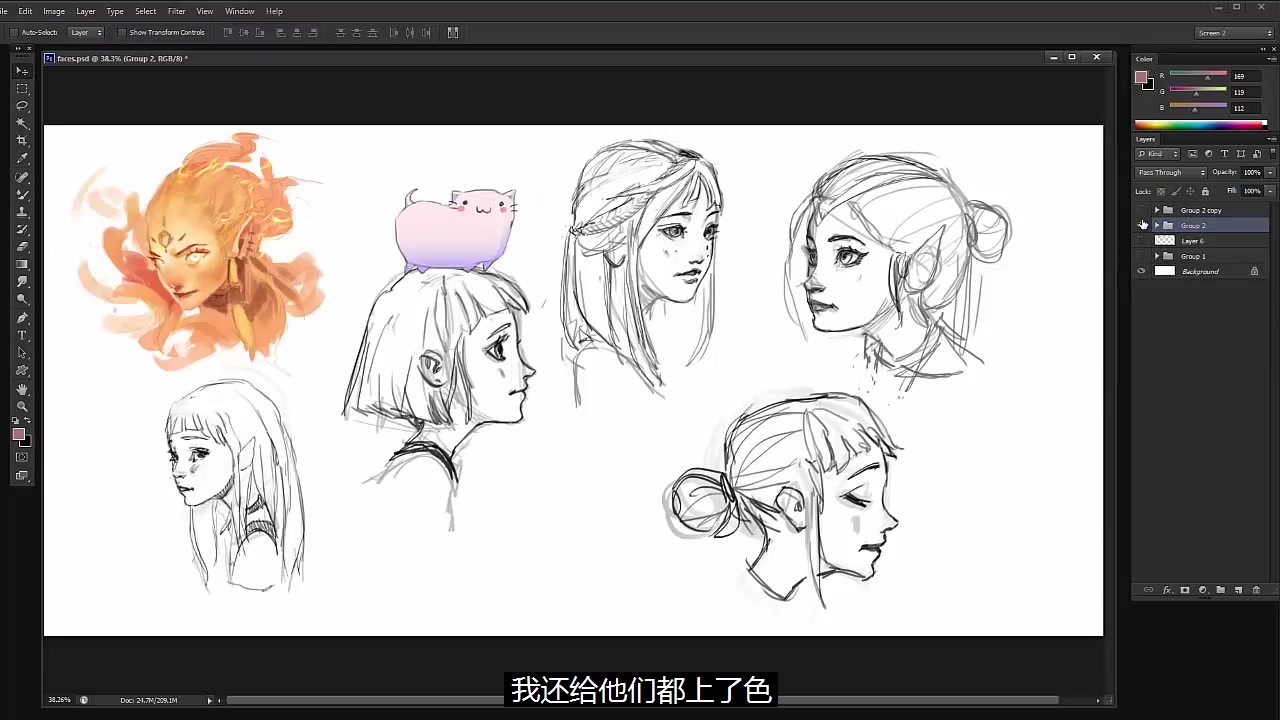Select the Rectangular Marquee tool
Screen dimensions: 1280x720
(x=22, y=88)
